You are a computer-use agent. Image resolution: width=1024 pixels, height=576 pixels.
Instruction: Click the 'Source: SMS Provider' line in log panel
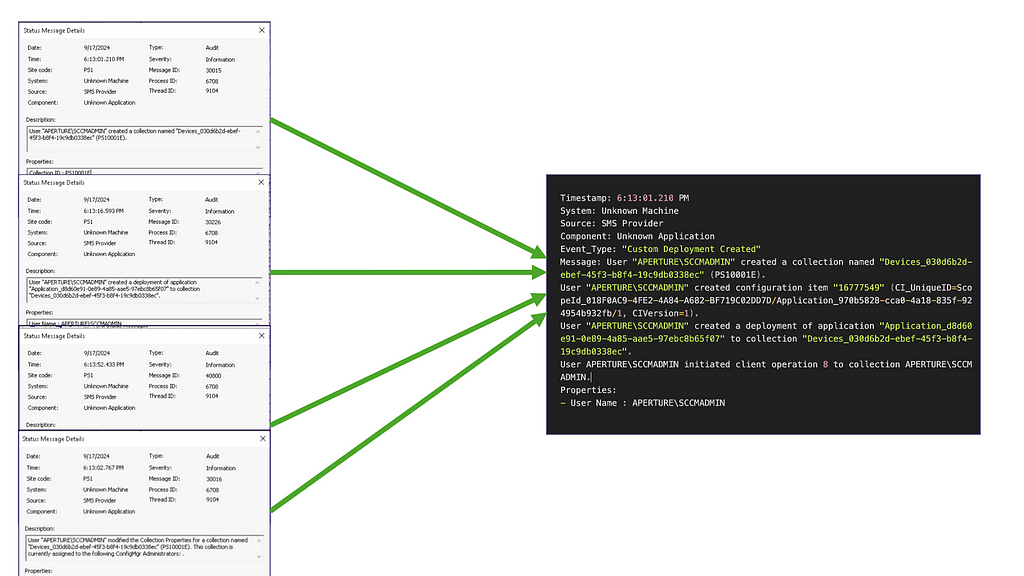point(611,223)
